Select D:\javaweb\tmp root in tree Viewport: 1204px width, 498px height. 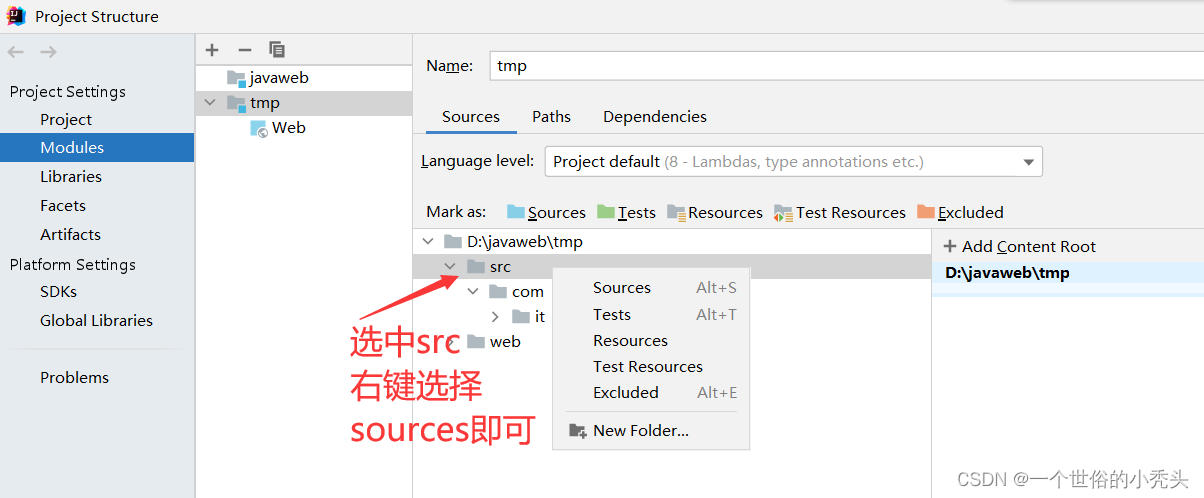672,241
